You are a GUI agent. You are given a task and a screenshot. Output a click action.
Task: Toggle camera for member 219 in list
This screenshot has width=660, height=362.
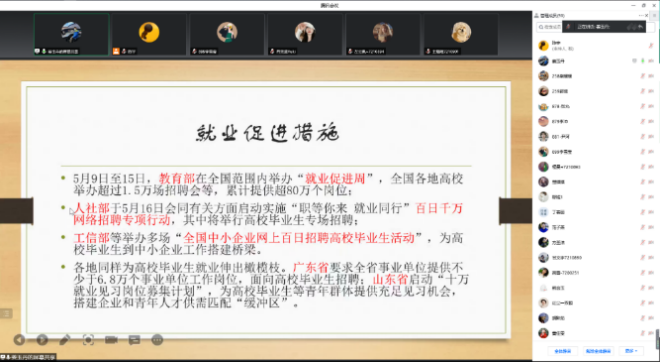(x=651, y=91)
